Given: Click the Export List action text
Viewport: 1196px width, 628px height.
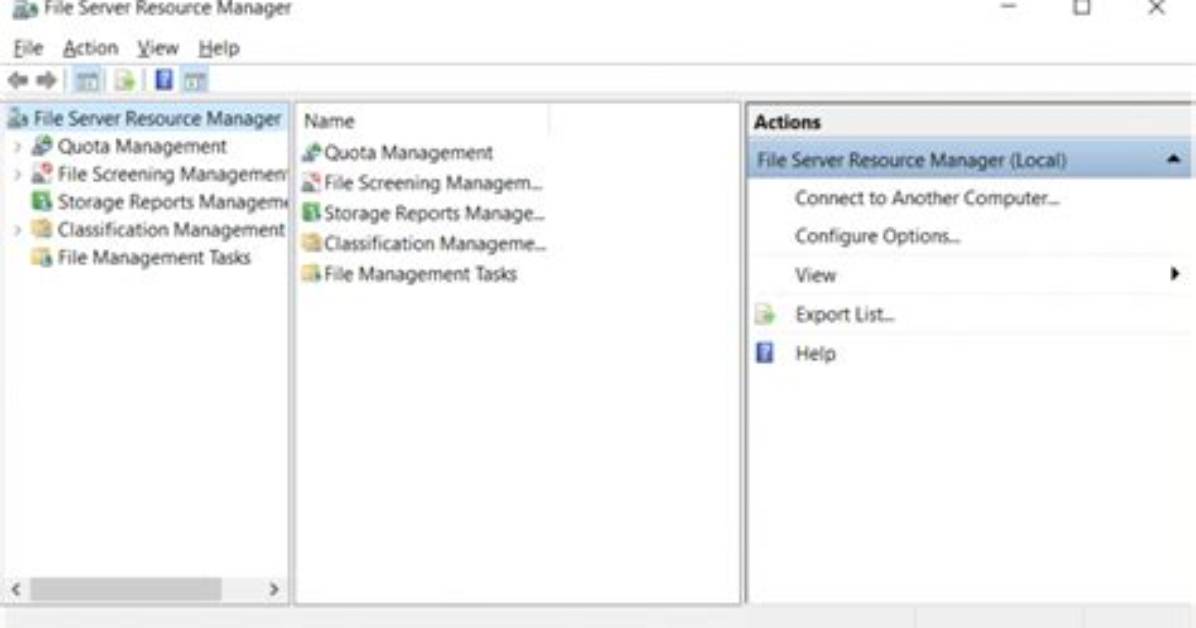Looking at the screenshot, I should pos(844,314).
